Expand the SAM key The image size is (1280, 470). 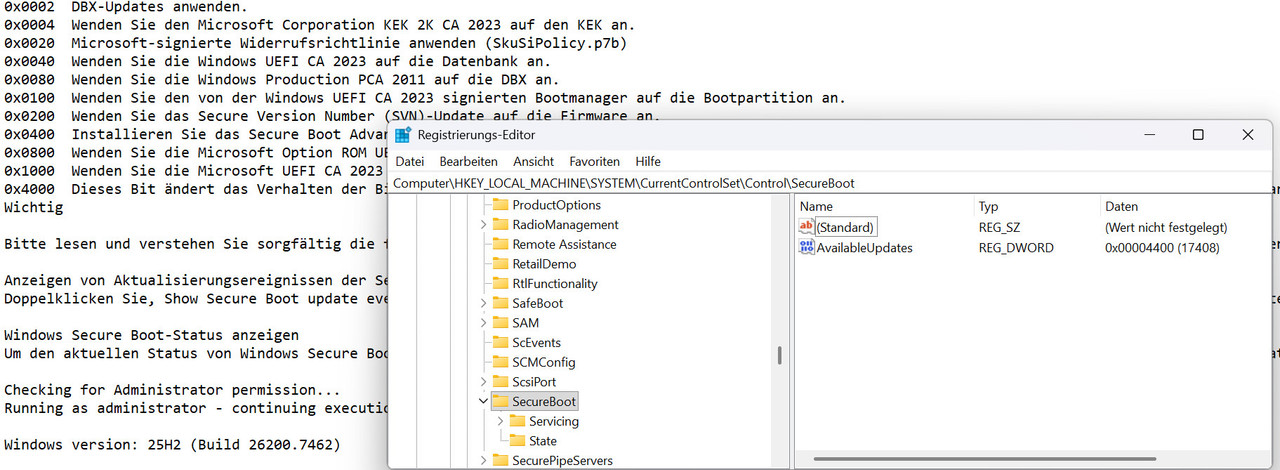pyautogui.click(x=484, y=323)
